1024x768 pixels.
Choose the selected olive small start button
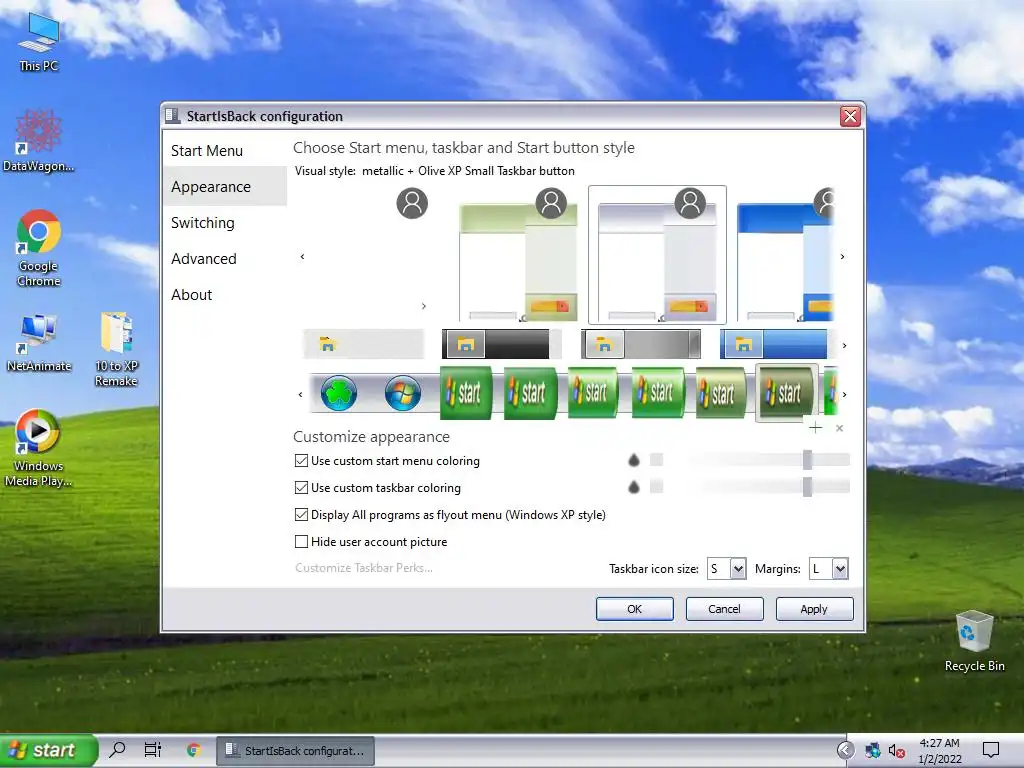pyautogui.click(x=786, y=393)
